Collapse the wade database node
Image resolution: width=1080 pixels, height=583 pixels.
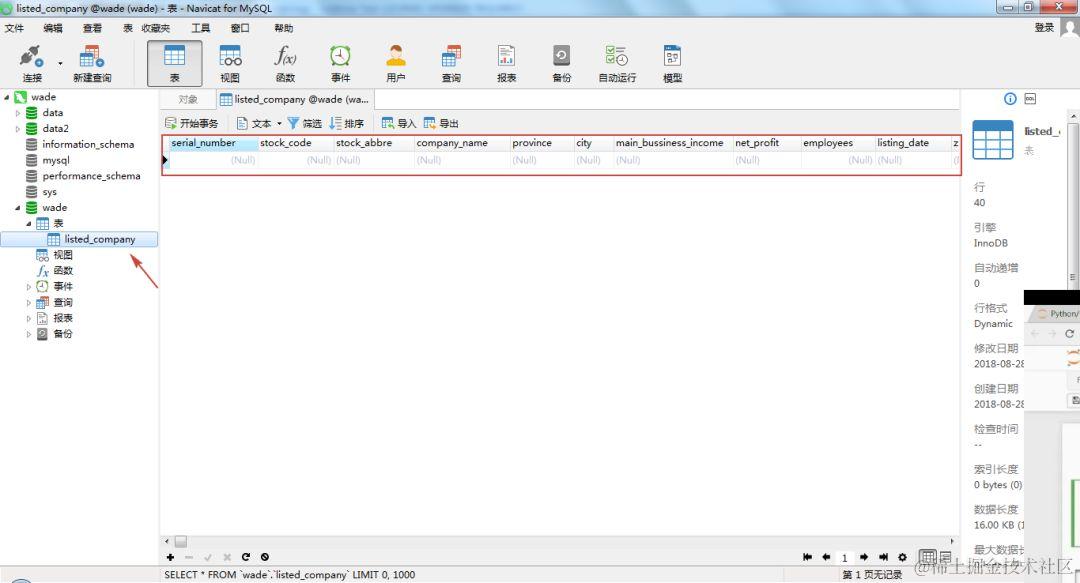18,208
